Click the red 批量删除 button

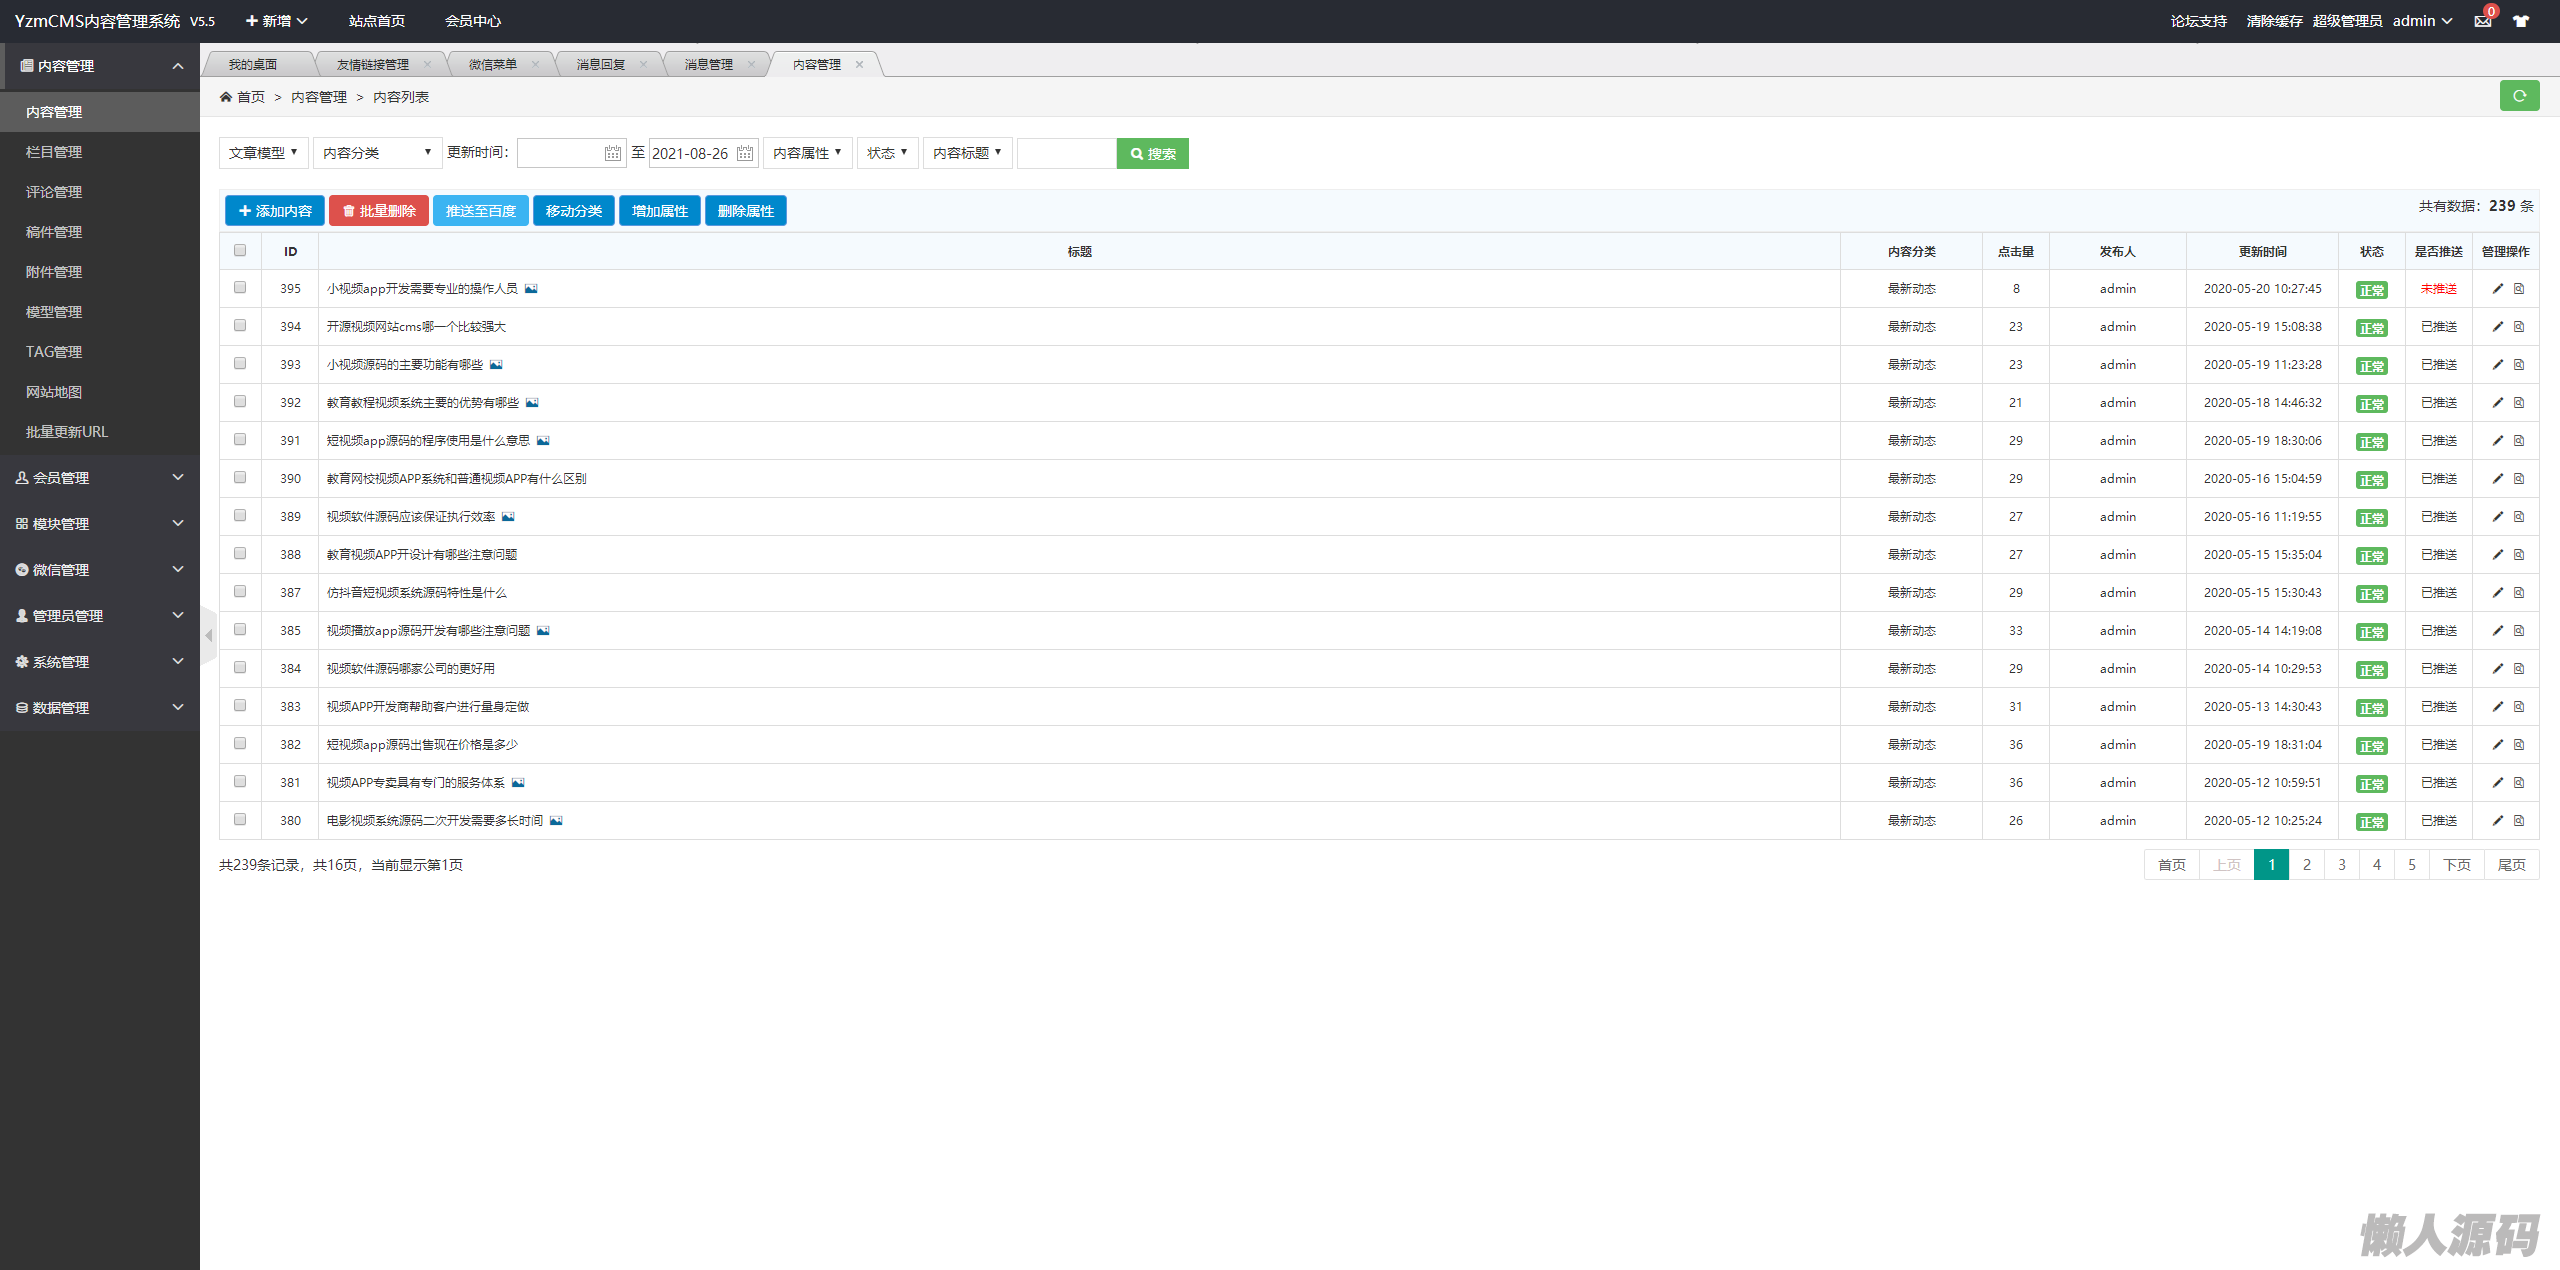pos(379,211)
